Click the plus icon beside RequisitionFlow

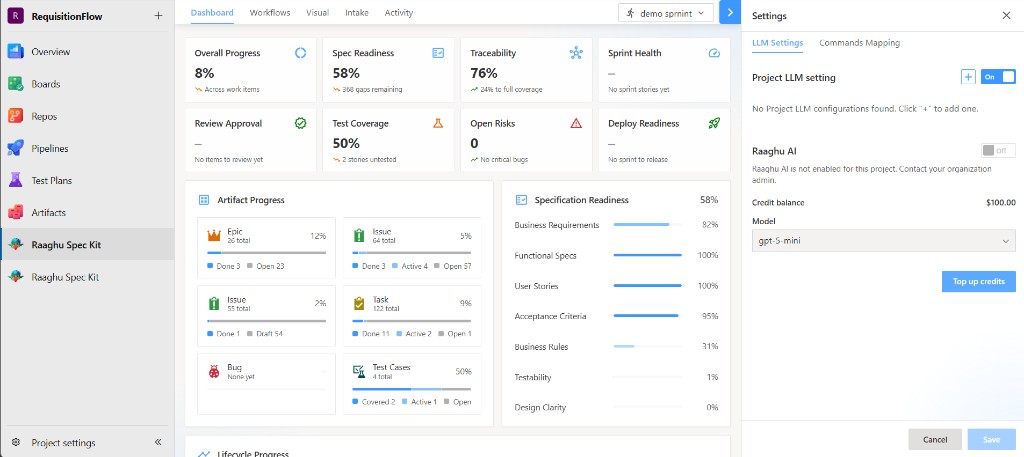pos(158,16)
